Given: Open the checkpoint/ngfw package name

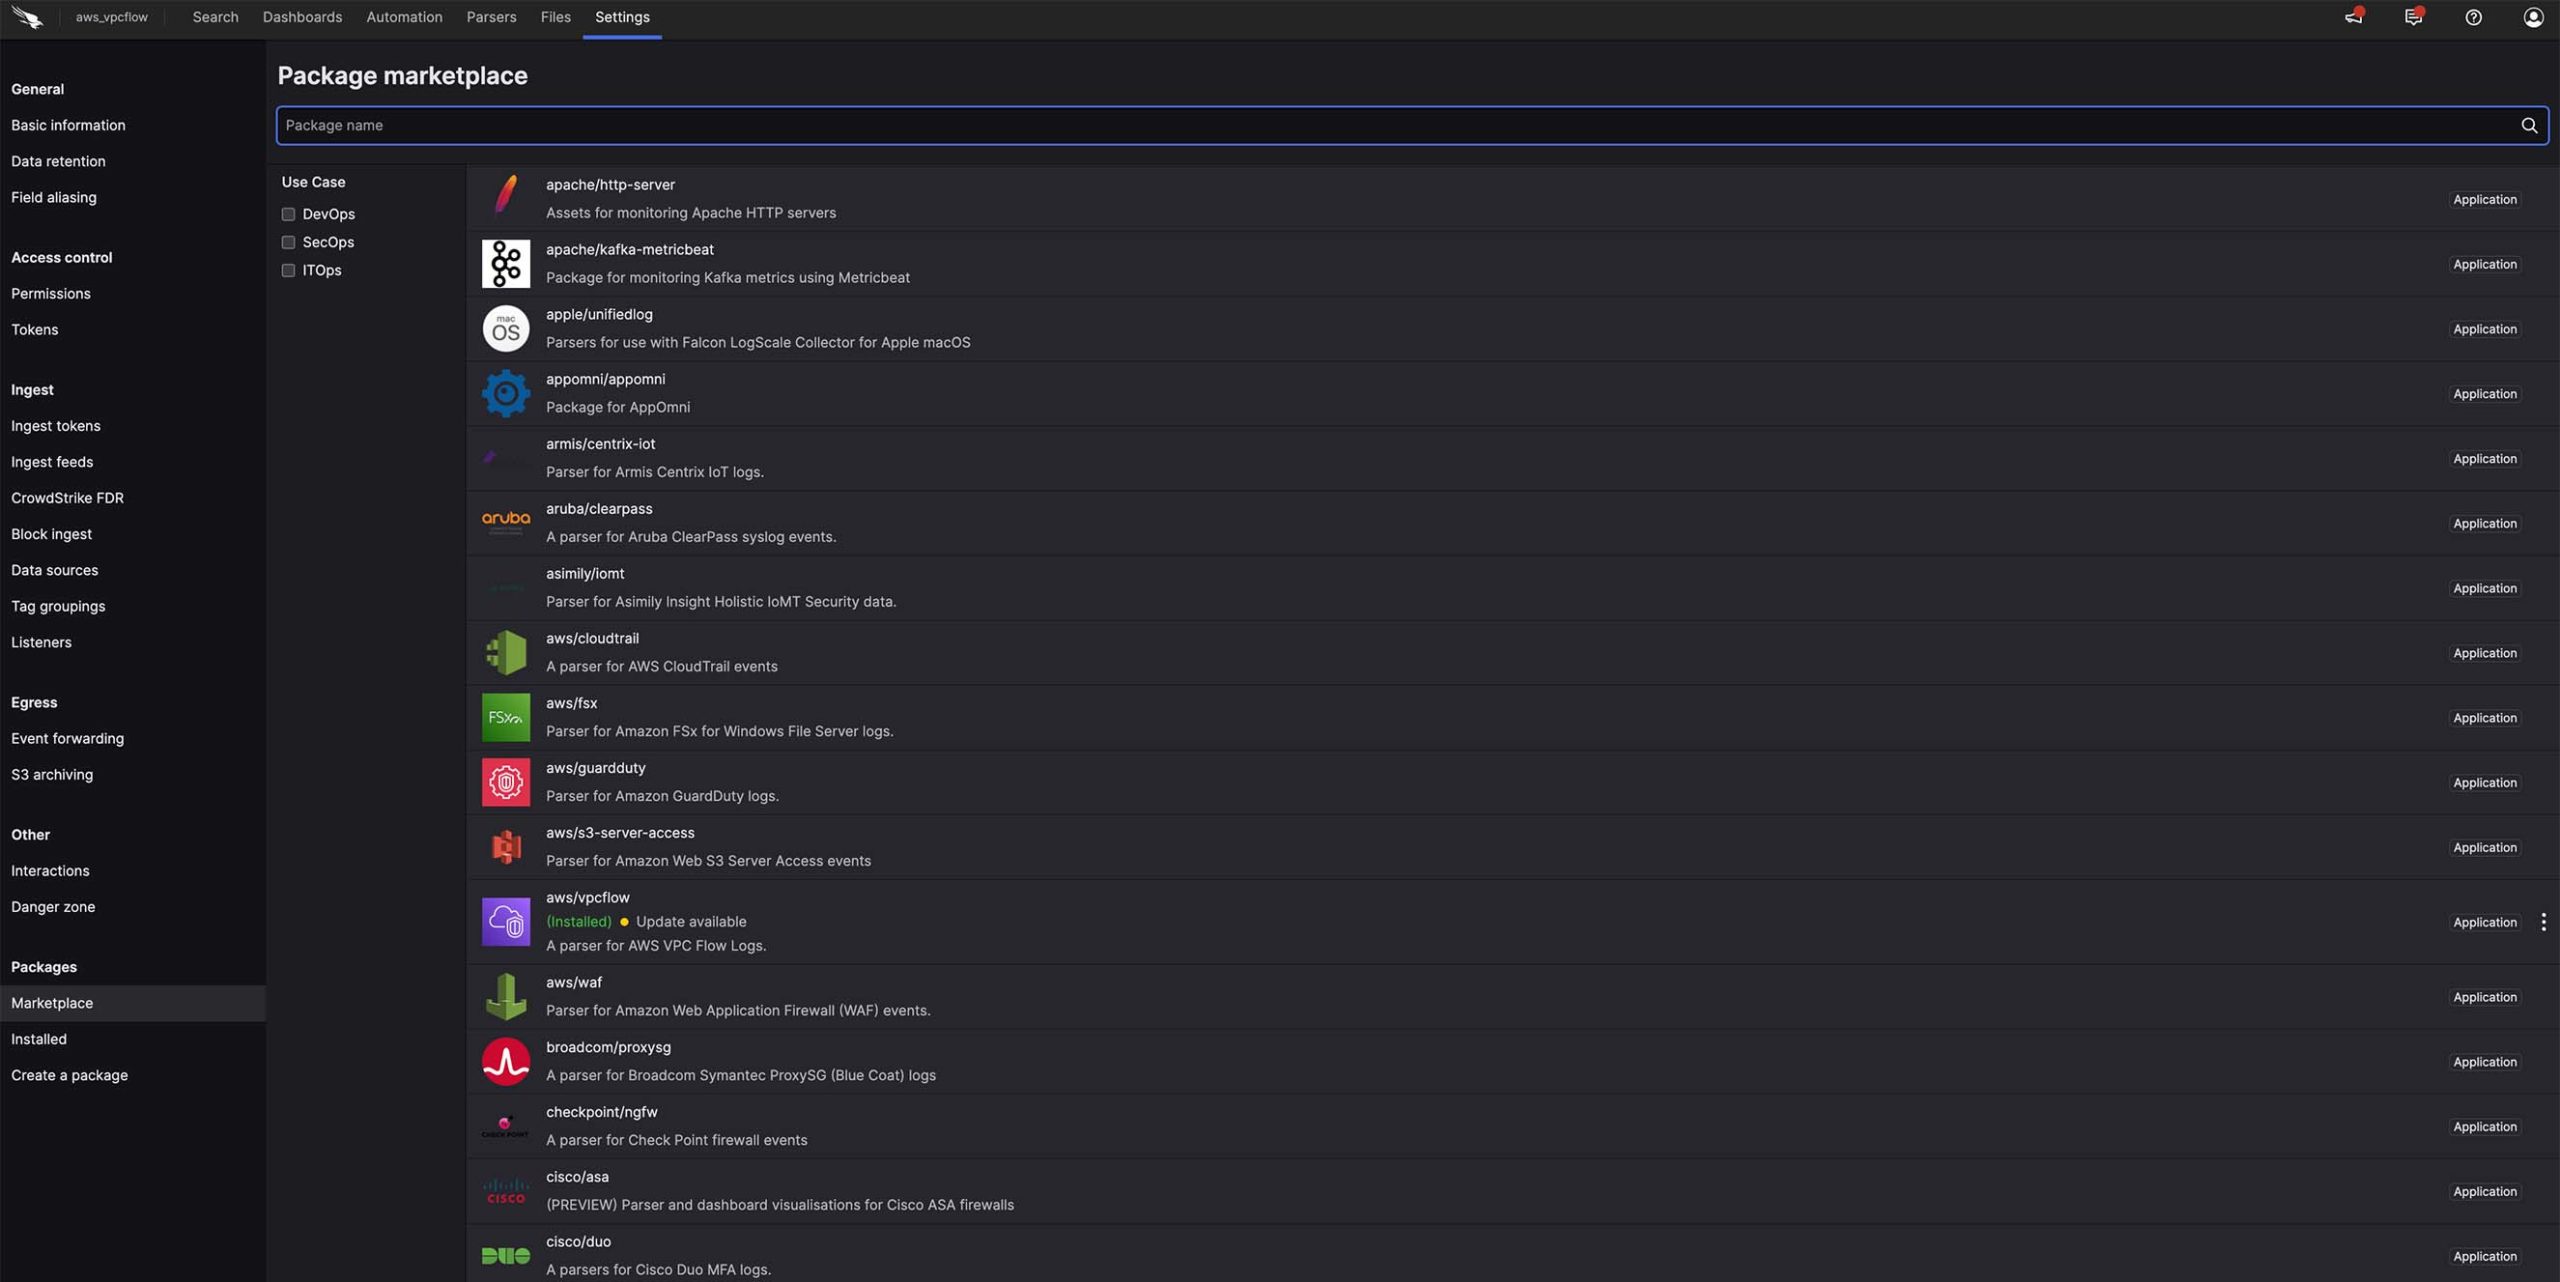Looking at the screenshot, I should 601,1112.
